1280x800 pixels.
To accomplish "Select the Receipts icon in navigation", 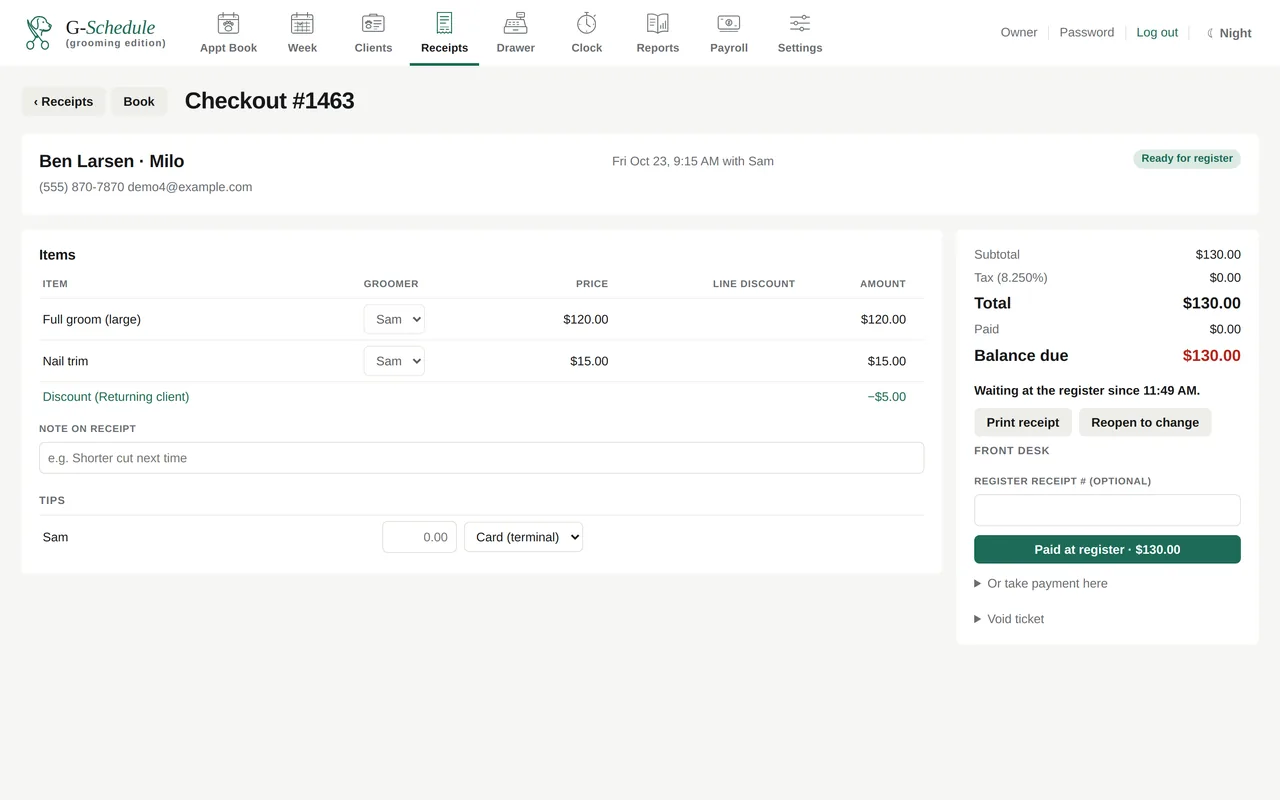I will click(x=444, y=23).
